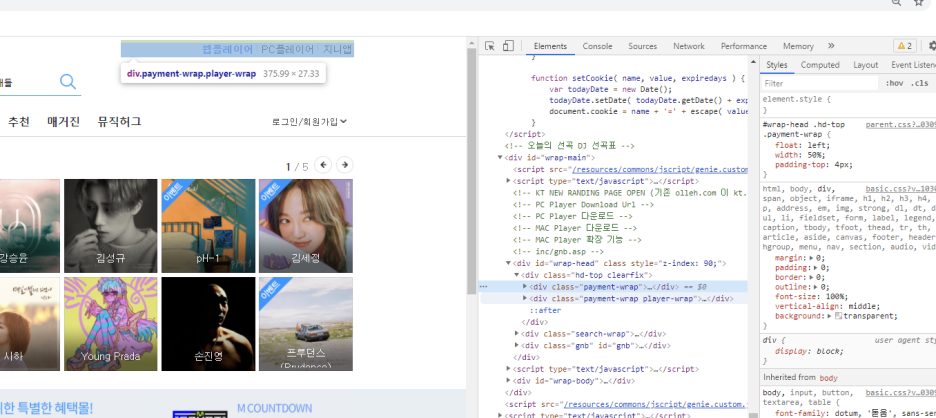
Task: Open the Elements tab
Action: click(550, 46)
